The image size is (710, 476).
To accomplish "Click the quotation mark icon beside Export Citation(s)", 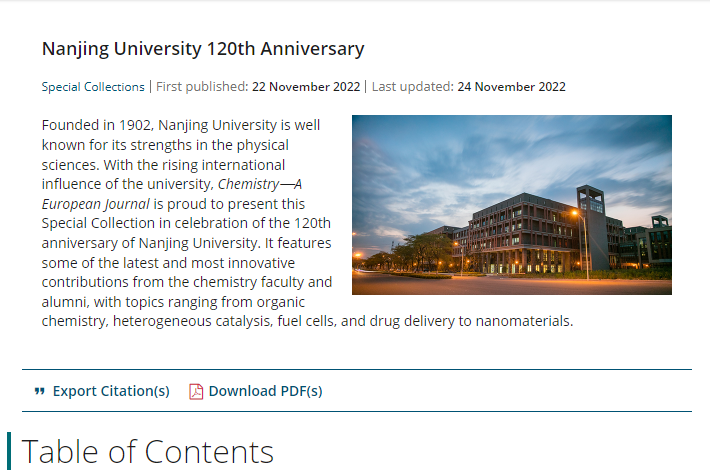I will pos(40,391).
